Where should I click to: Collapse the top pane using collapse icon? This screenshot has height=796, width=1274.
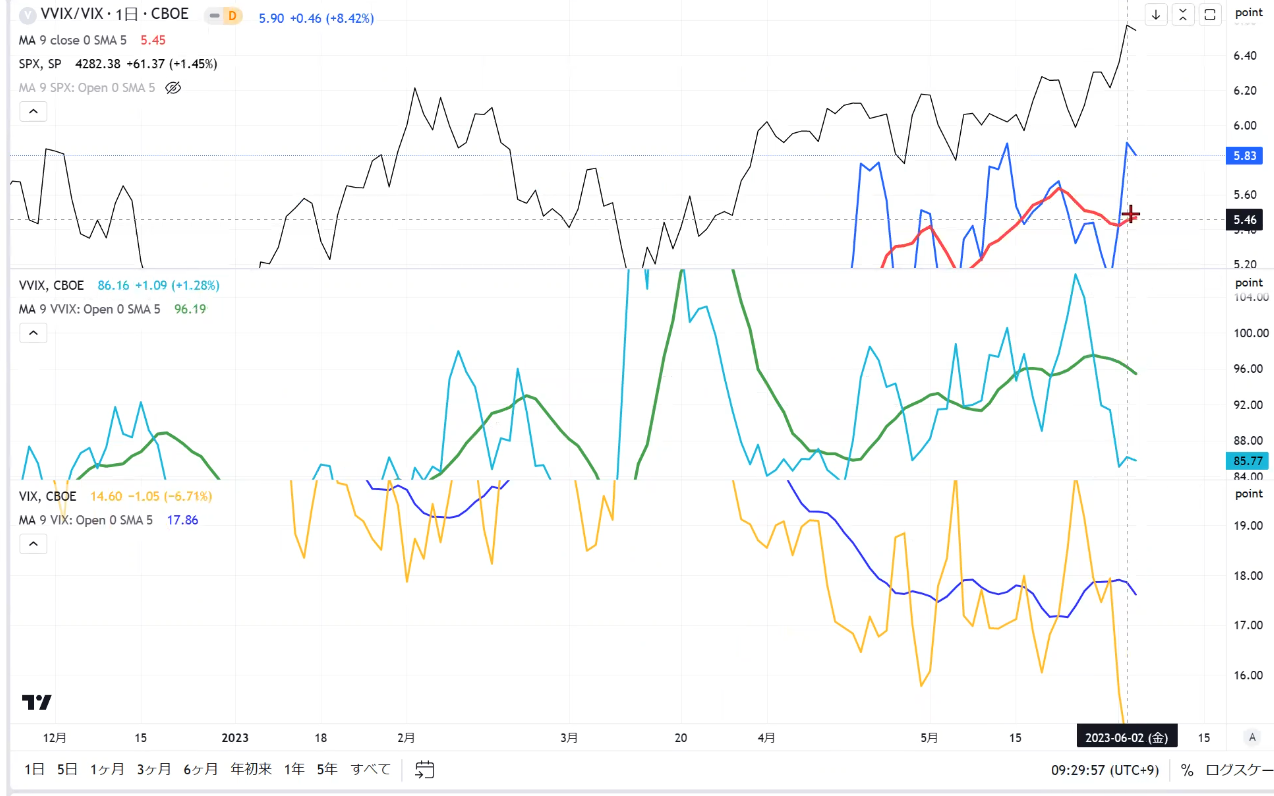(1183, 14)
